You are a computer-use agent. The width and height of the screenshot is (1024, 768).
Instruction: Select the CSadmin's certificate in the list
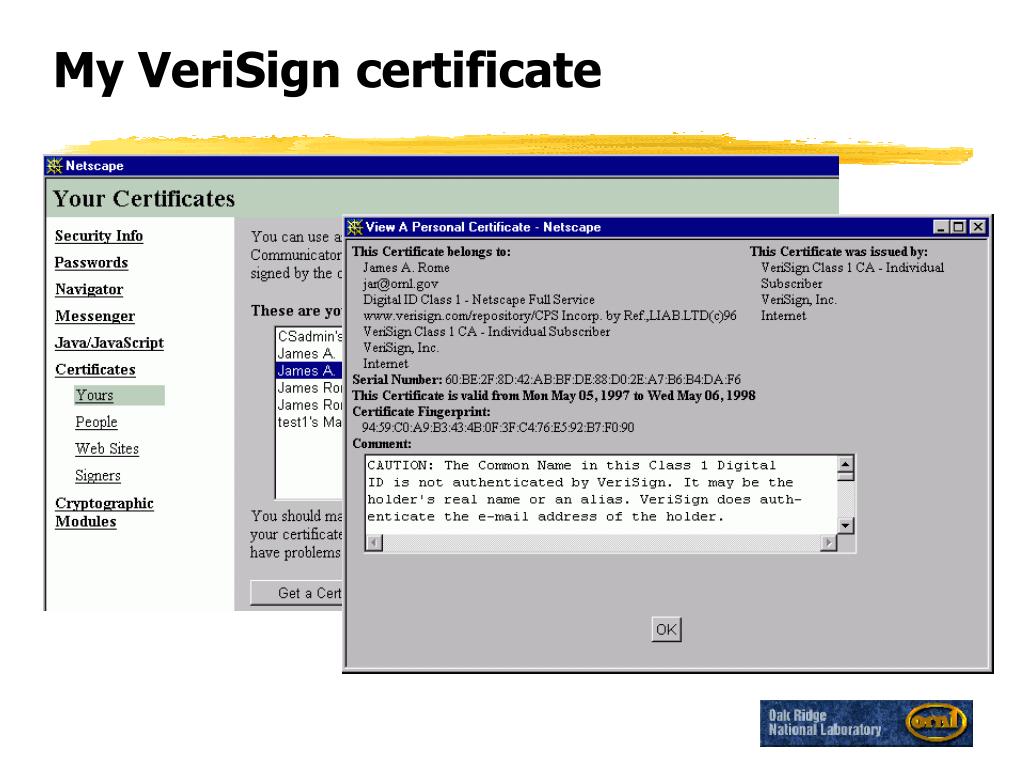(310, 336)
